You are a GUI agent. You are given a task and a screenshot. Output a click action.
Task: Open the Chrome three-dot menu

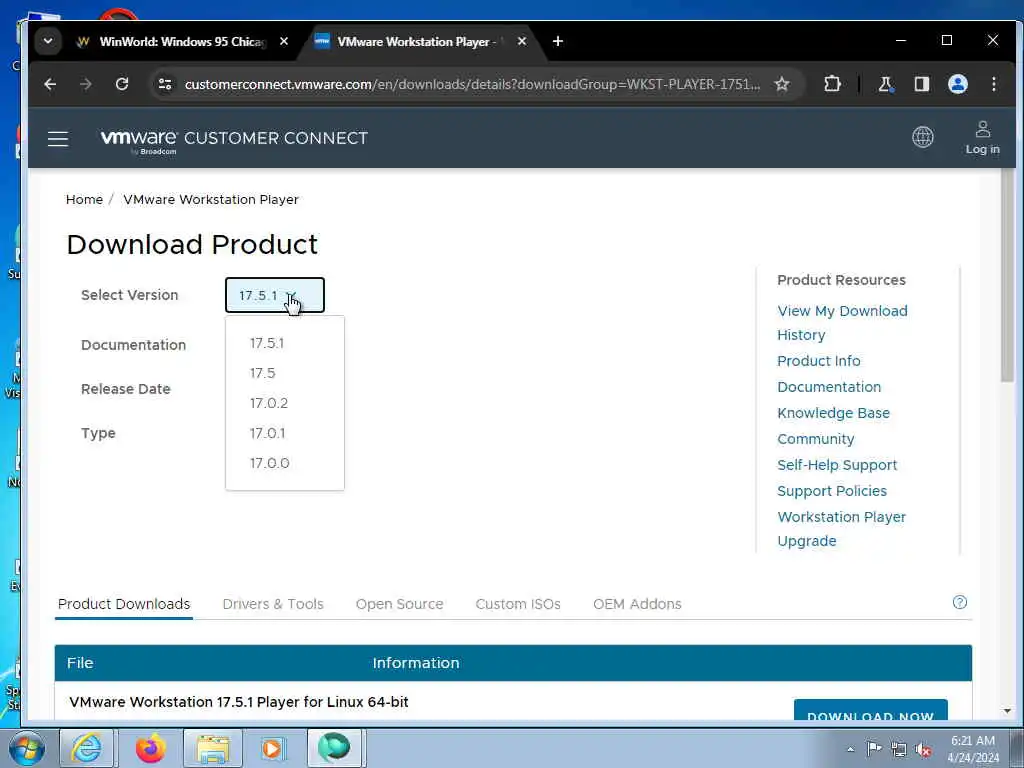click(993, 84)
